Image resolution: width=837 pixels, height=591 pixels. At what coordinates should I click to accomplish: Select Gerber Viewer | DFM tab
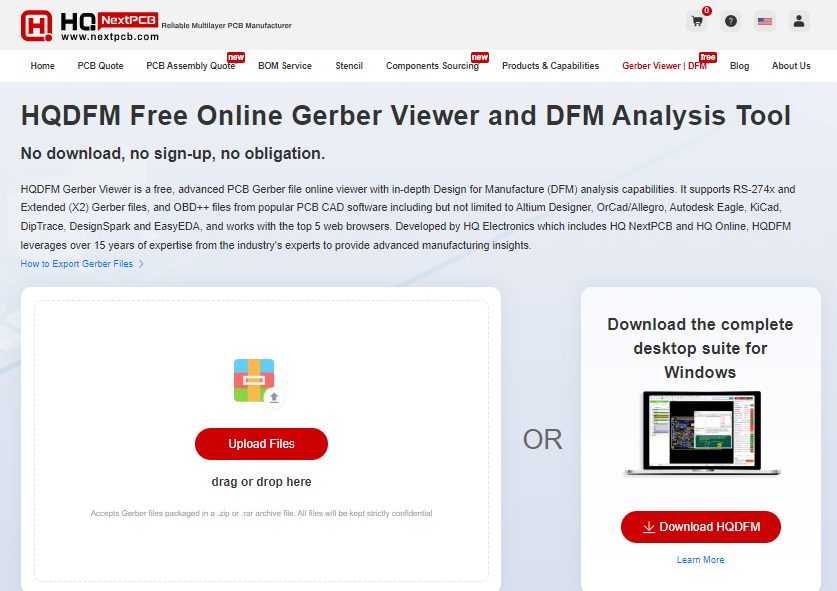pyautogui.click(x=665, y=66)
